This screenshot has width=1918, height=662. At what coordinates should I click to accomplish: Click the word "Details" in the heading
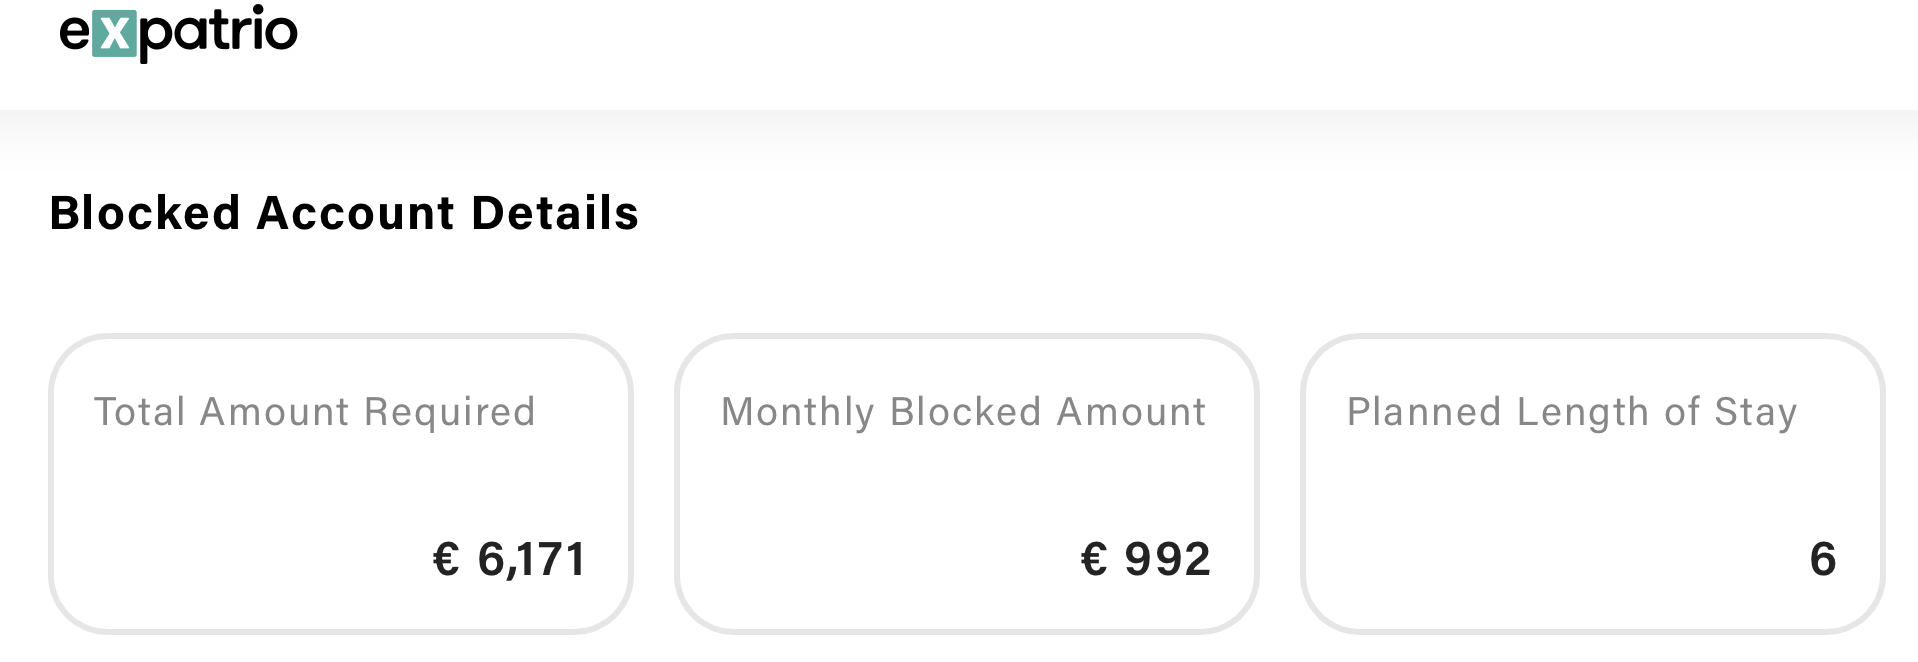click(554, 213)
